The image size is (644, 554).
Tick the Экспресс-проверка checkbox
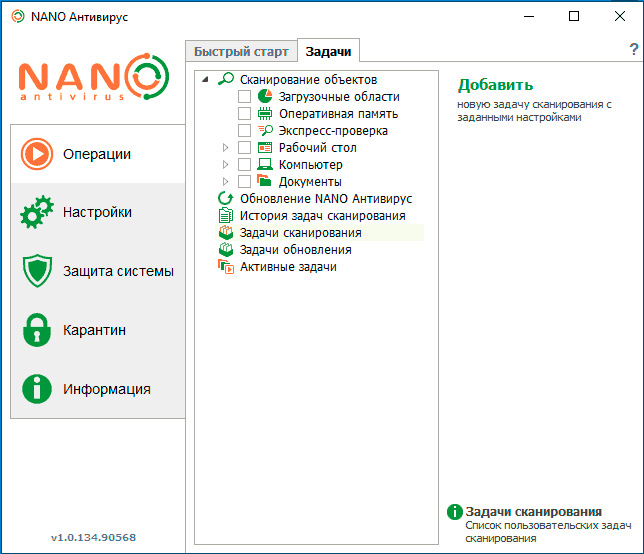244,130
